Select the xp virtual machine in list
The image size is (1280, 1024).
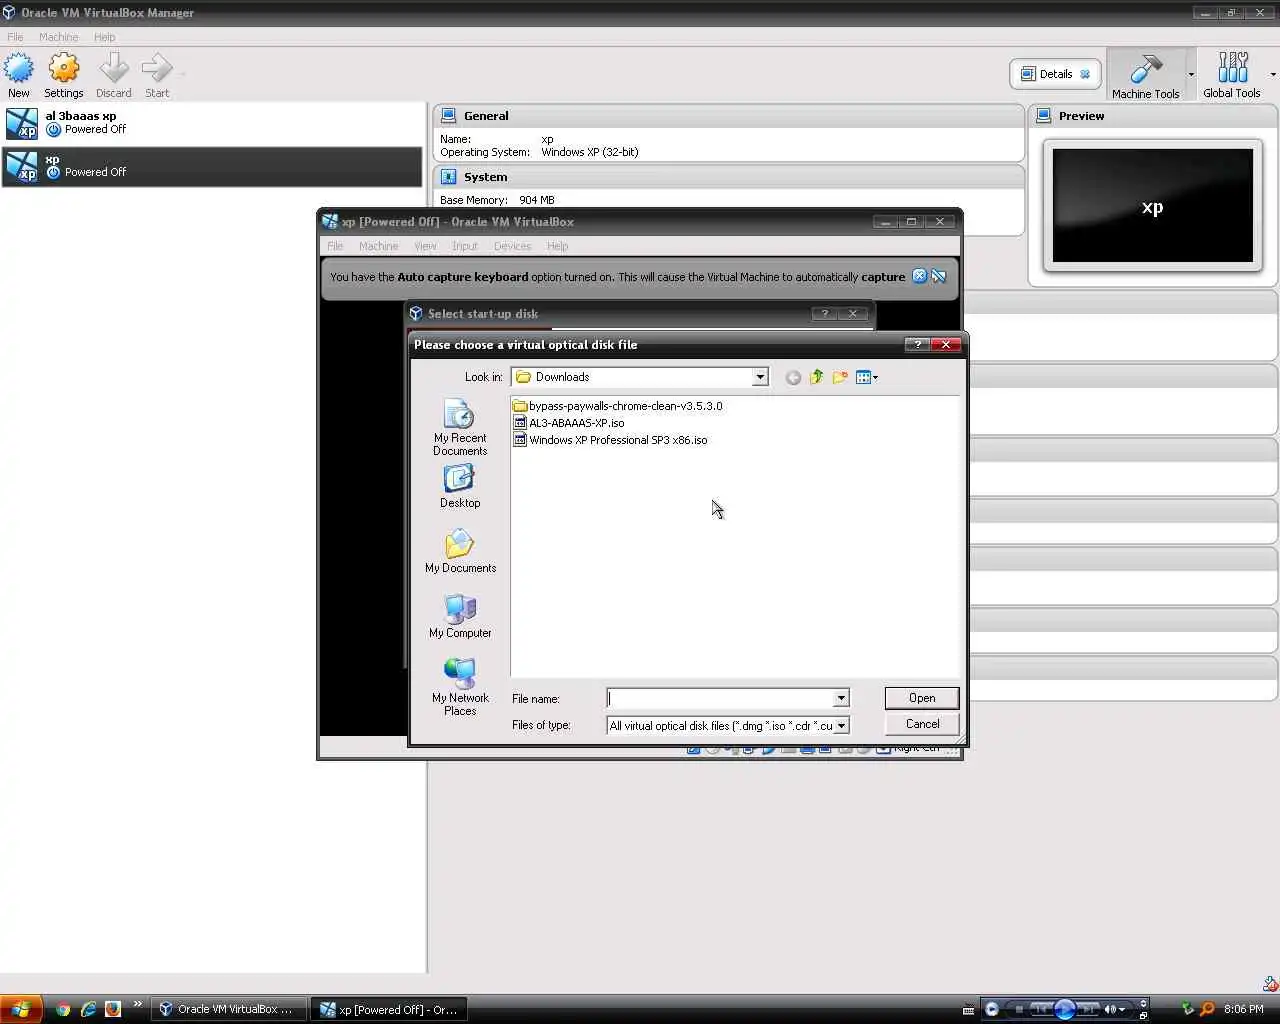(x=212, y=167)
